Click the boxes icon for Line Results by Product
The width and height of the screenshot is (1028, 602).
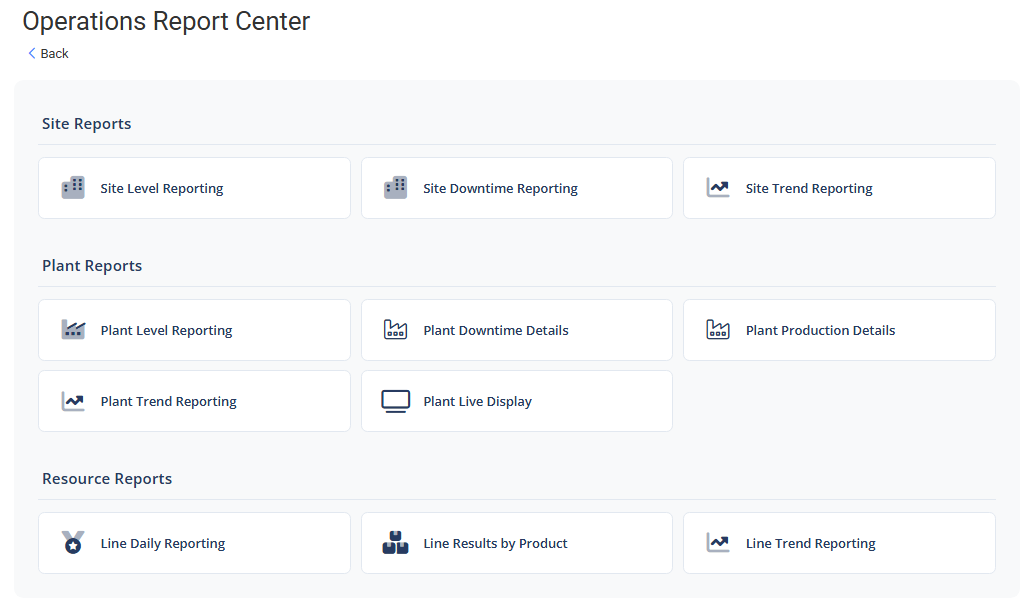click(396, 543)
